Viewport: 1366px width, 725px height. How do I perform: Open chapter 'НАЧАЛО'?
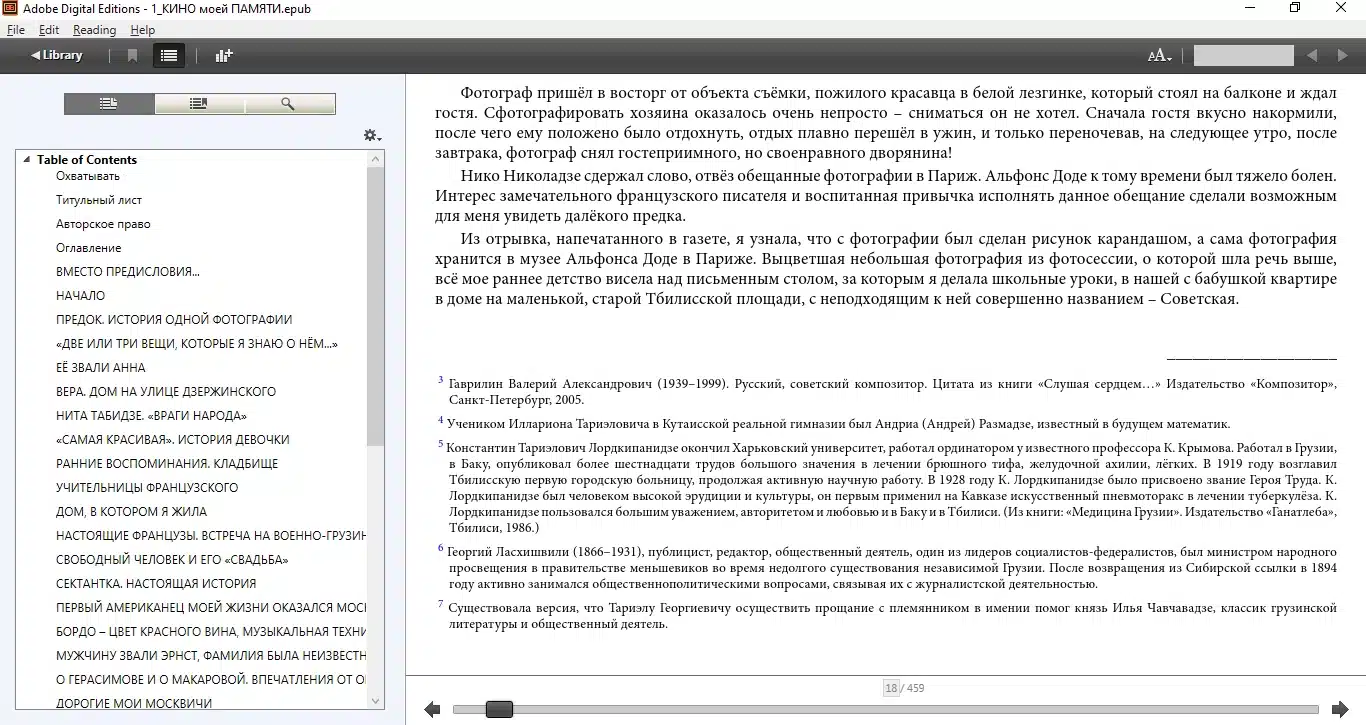point(80,296)
